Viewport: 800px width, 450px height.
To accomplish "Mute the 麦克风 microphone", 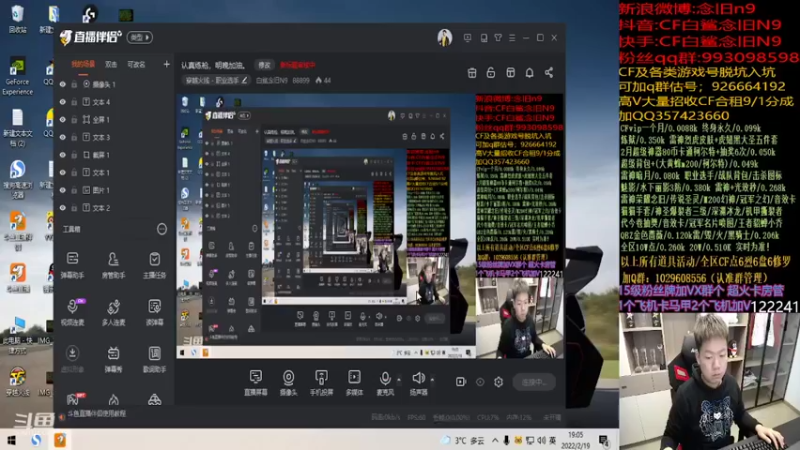I will pyautogui.click(x=385, y=383).
